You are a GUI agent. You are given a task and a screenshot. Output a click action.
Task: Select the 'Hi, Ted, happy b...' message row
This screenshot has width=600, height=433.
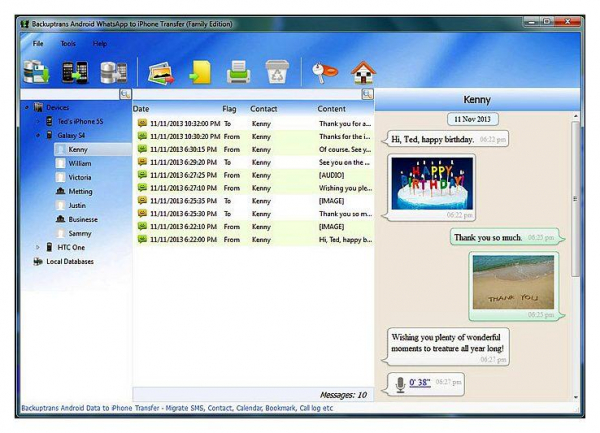pyautogui.click(x=253, y=239)
